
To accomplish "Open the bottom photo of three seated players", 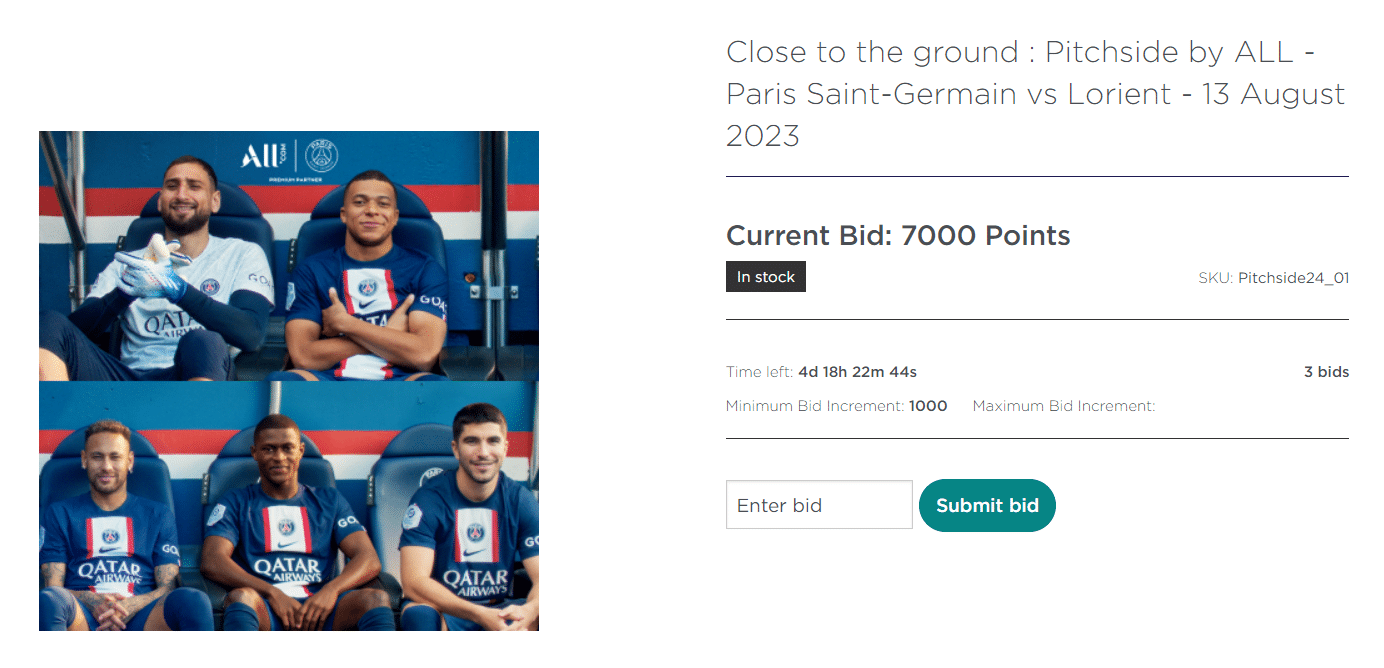I will (x=289, y=505).
